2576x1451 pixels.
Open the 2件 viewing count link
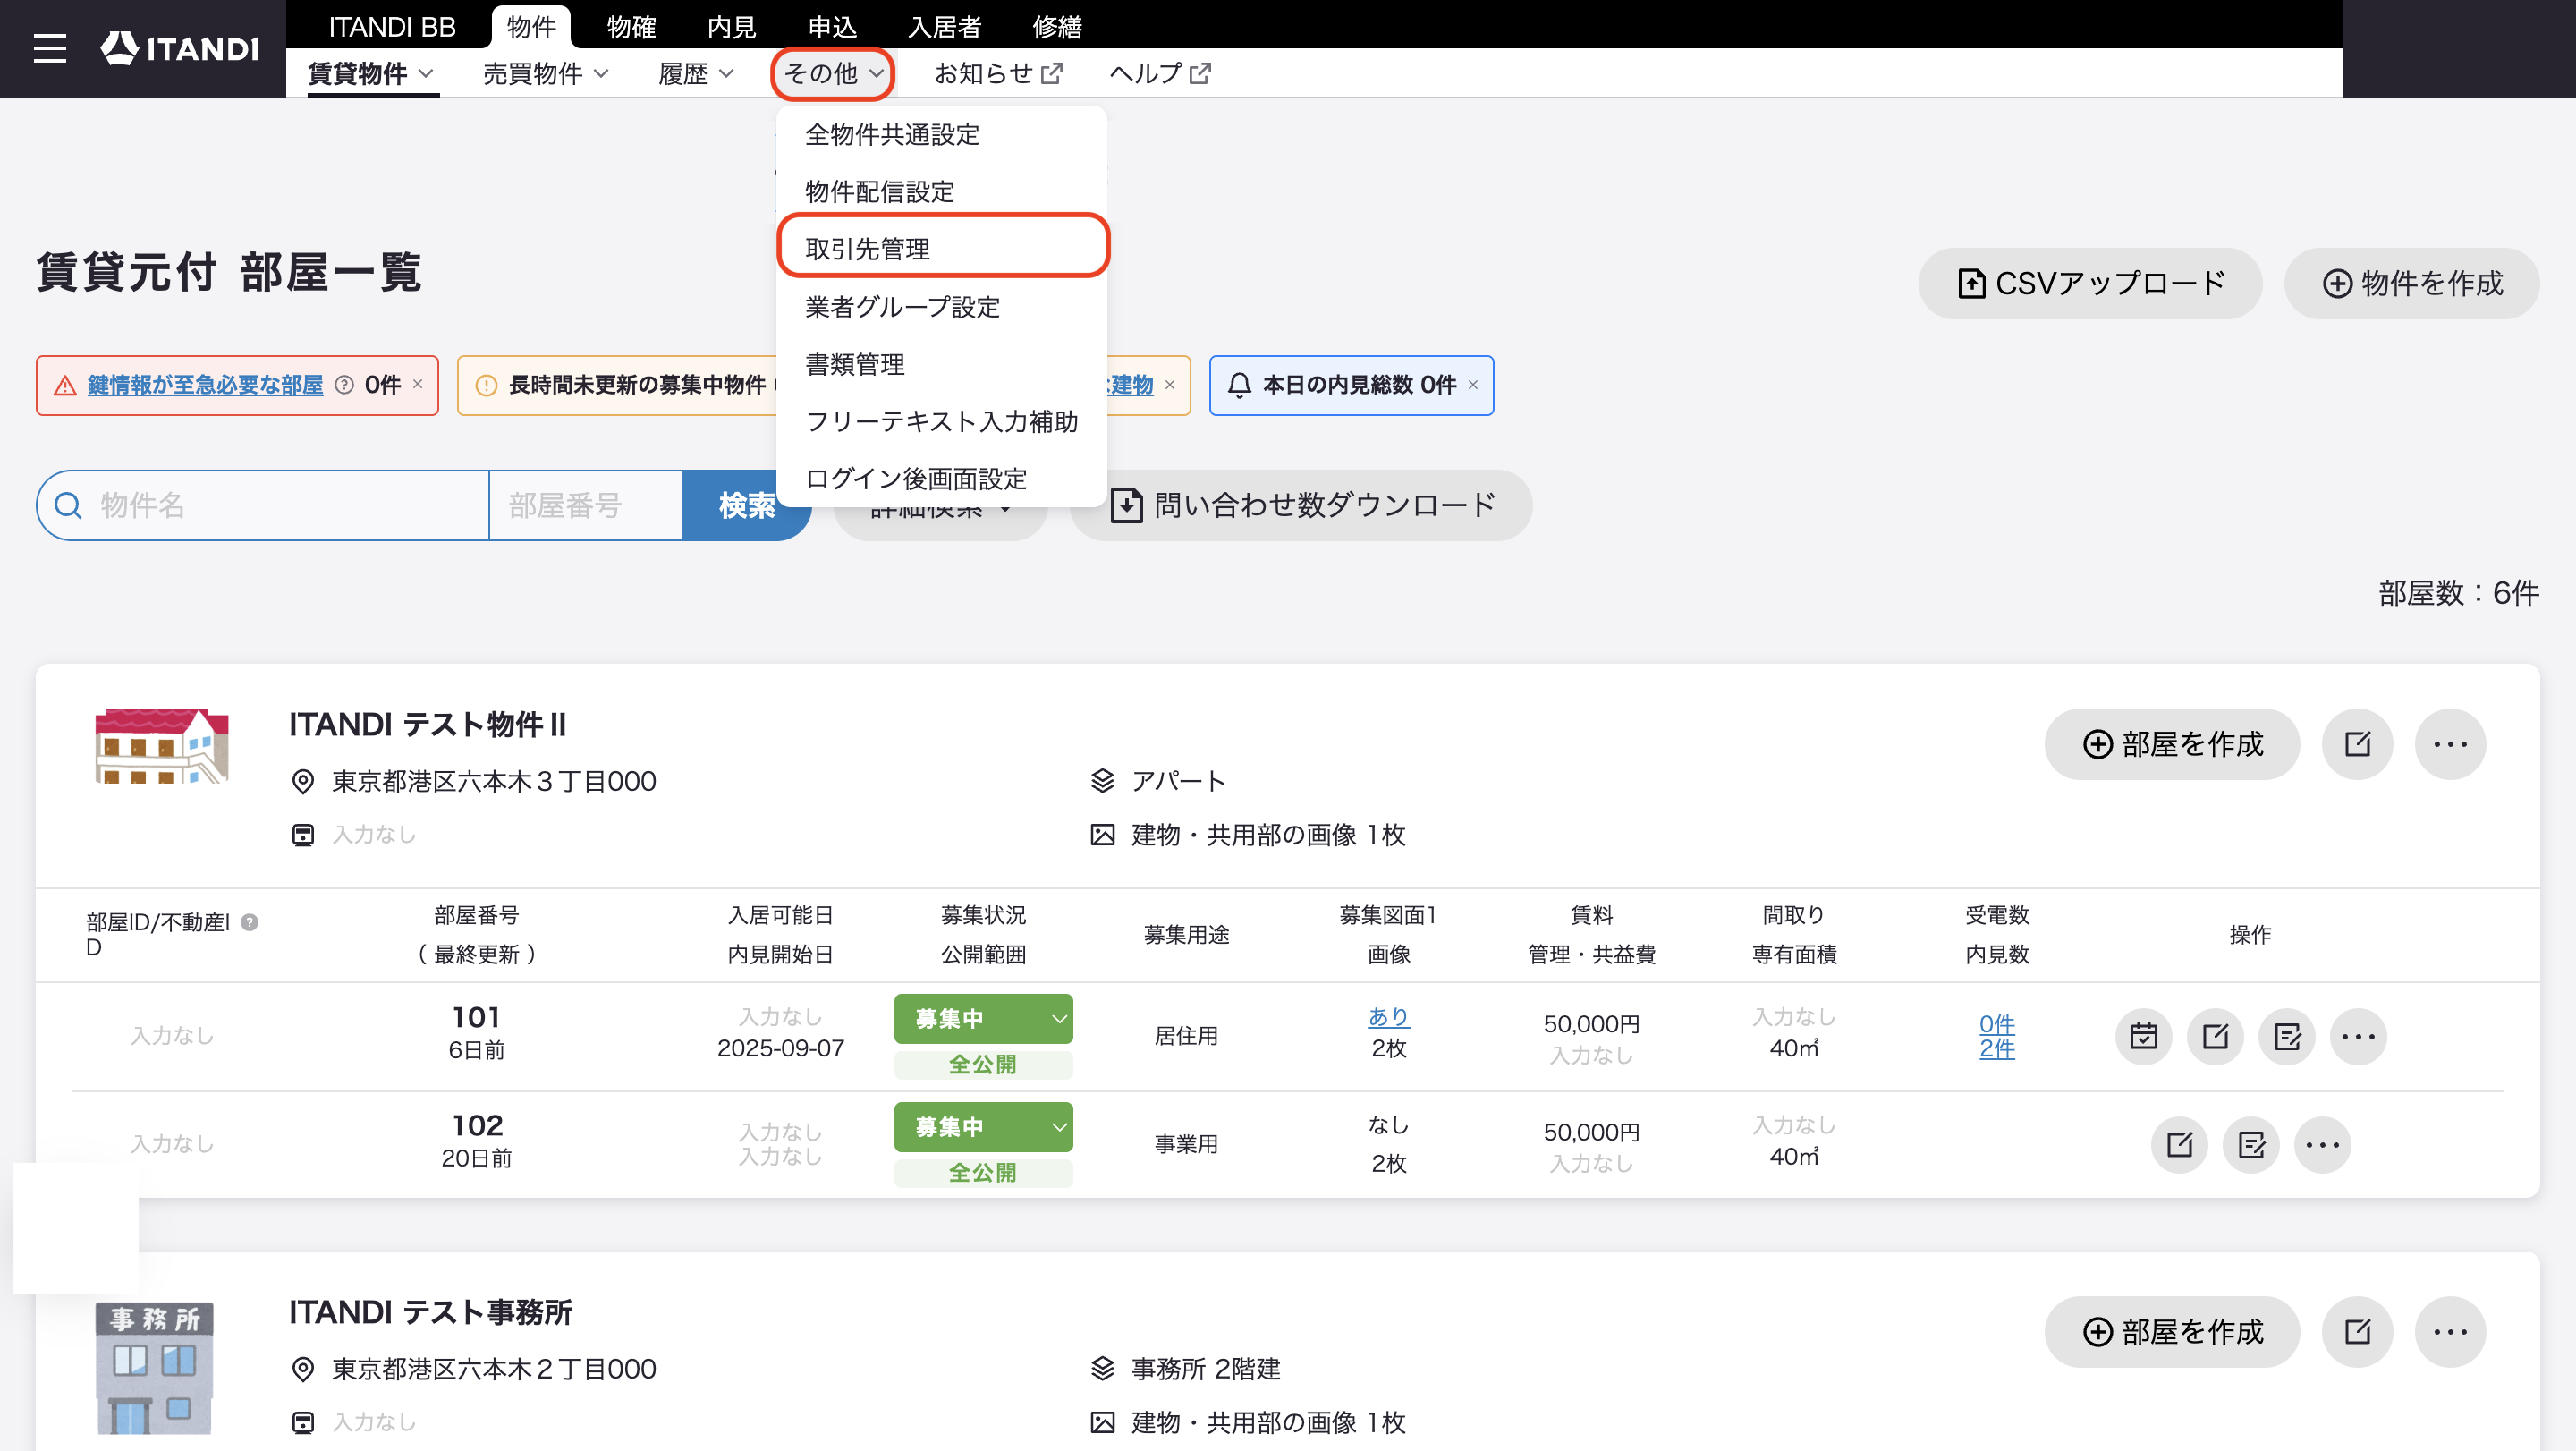tap(1997, 1049)
